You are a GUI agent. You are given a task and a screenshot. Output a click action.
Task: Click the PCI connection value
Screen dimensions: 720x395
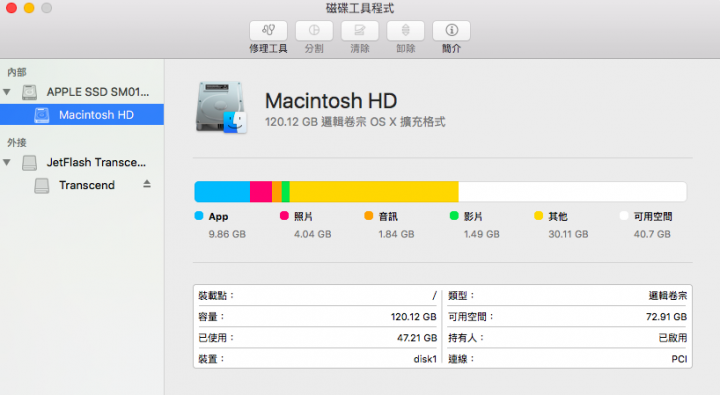pyautogui.click(x=680, y=359)
